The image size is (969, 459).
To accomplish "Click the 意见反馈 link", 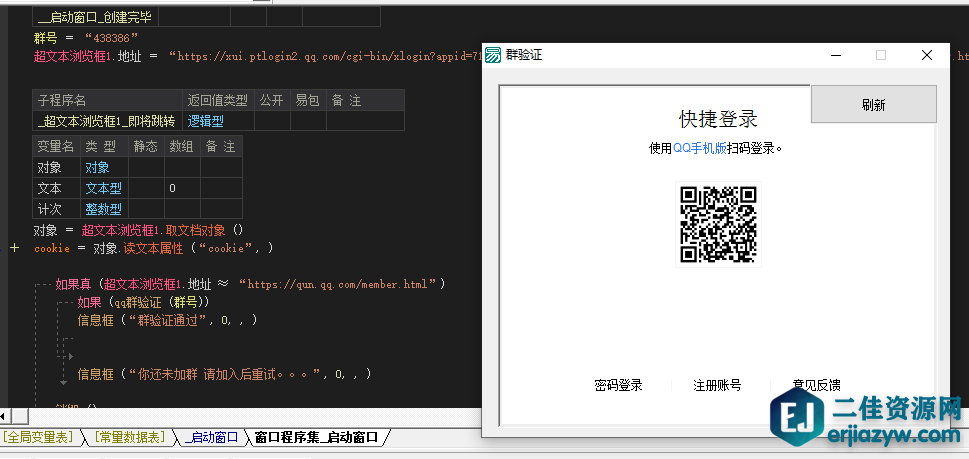I will [816, 385].
